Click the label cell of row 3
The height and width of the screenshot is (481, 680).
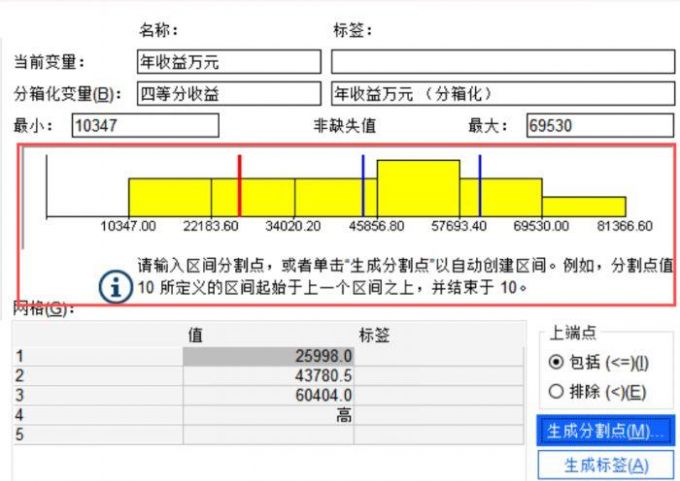point(439,395)
